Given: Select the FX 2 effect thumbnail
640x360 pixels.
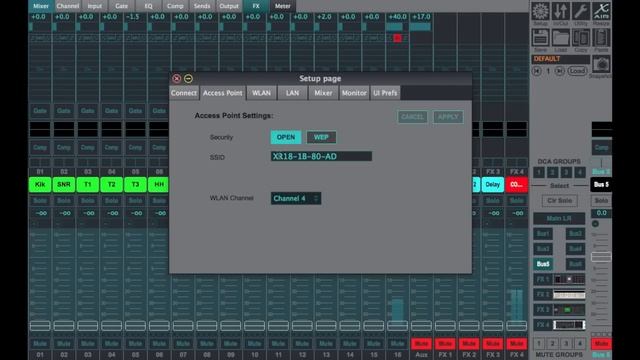Looking at the screenshot, I should click(569, 295).
